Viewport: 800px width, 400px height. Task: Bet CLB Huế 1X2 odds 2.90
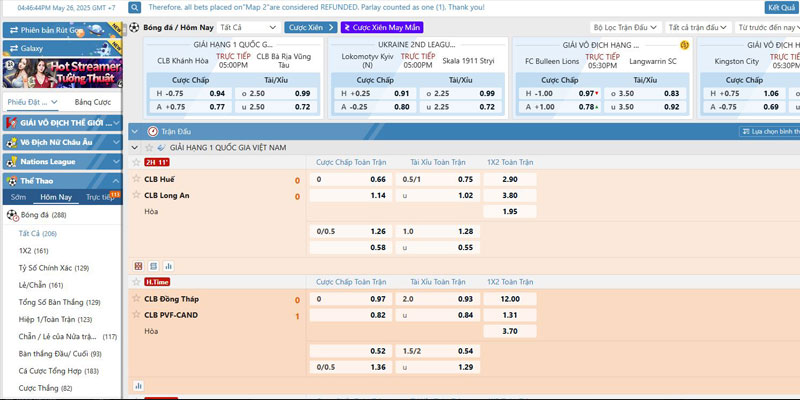click(x=510, y=180)
